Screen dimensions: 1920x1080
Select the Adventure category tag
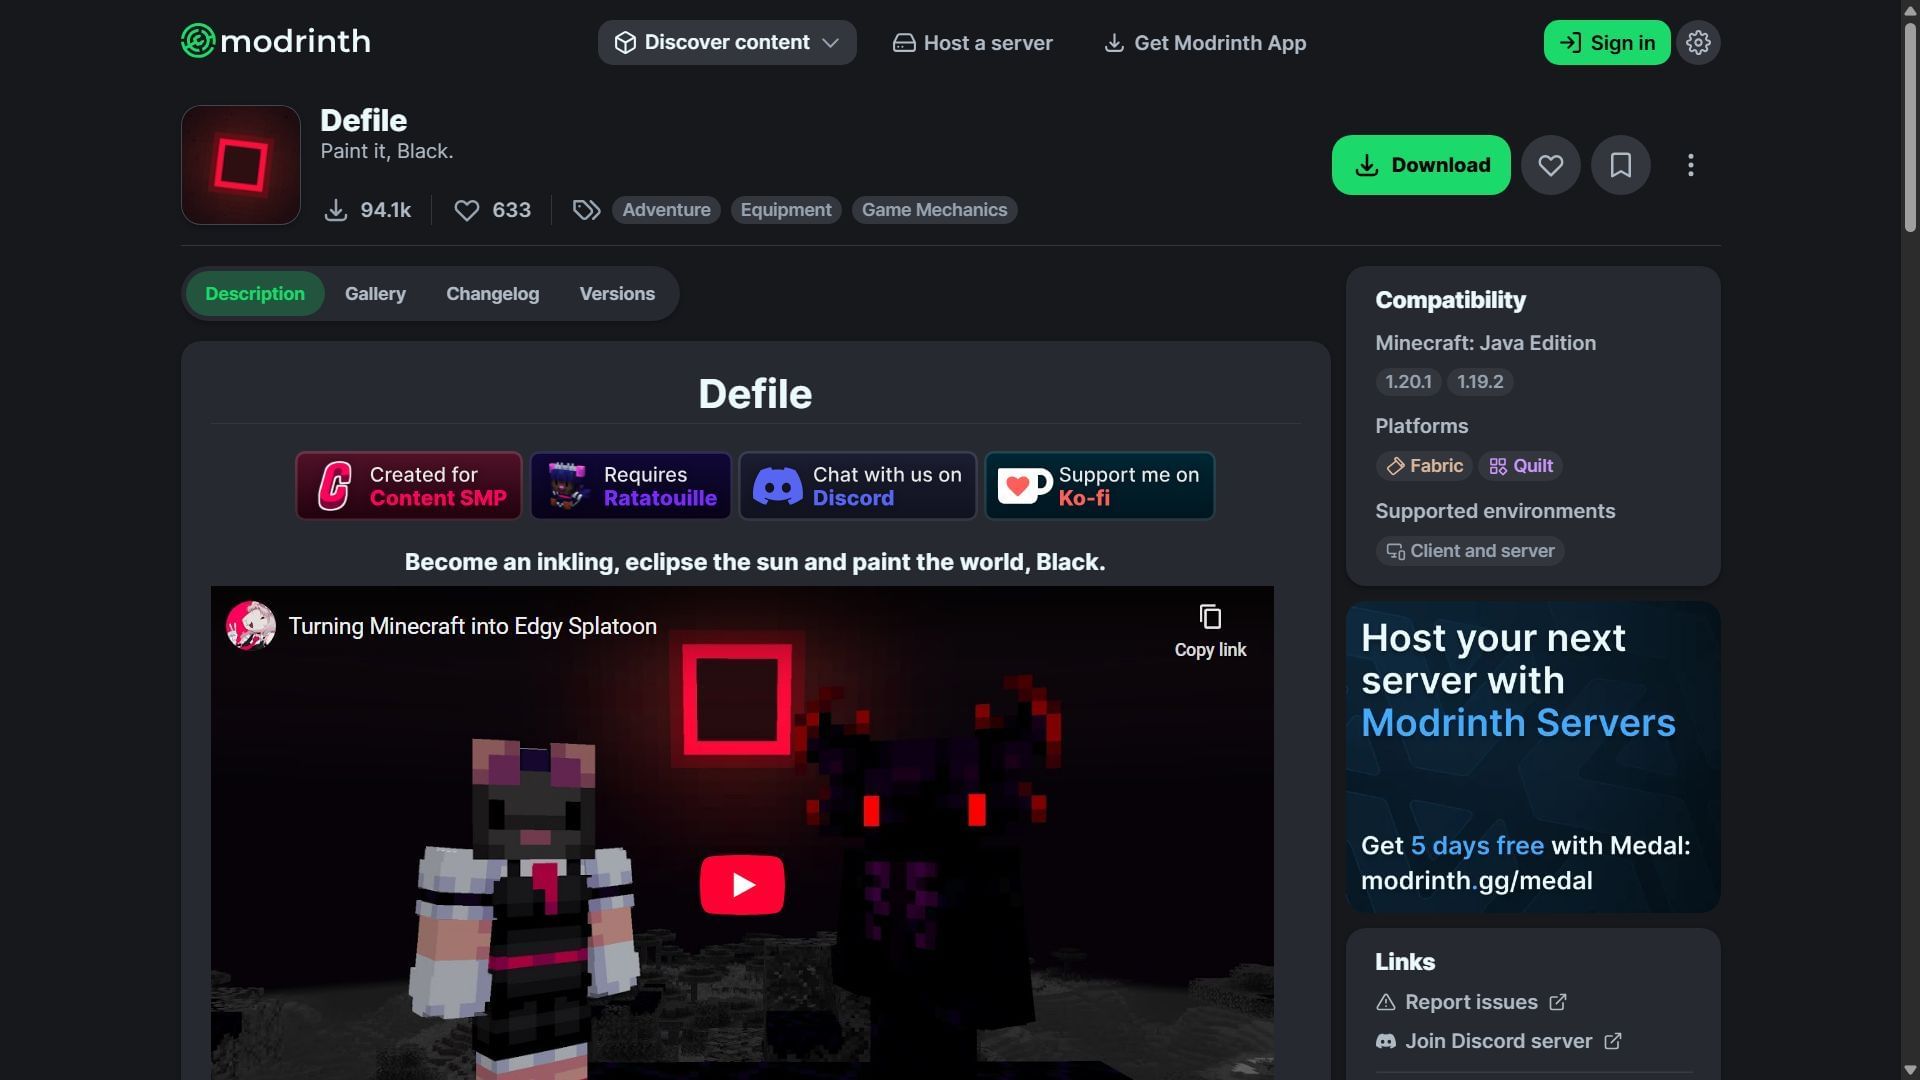coord(666,210)
